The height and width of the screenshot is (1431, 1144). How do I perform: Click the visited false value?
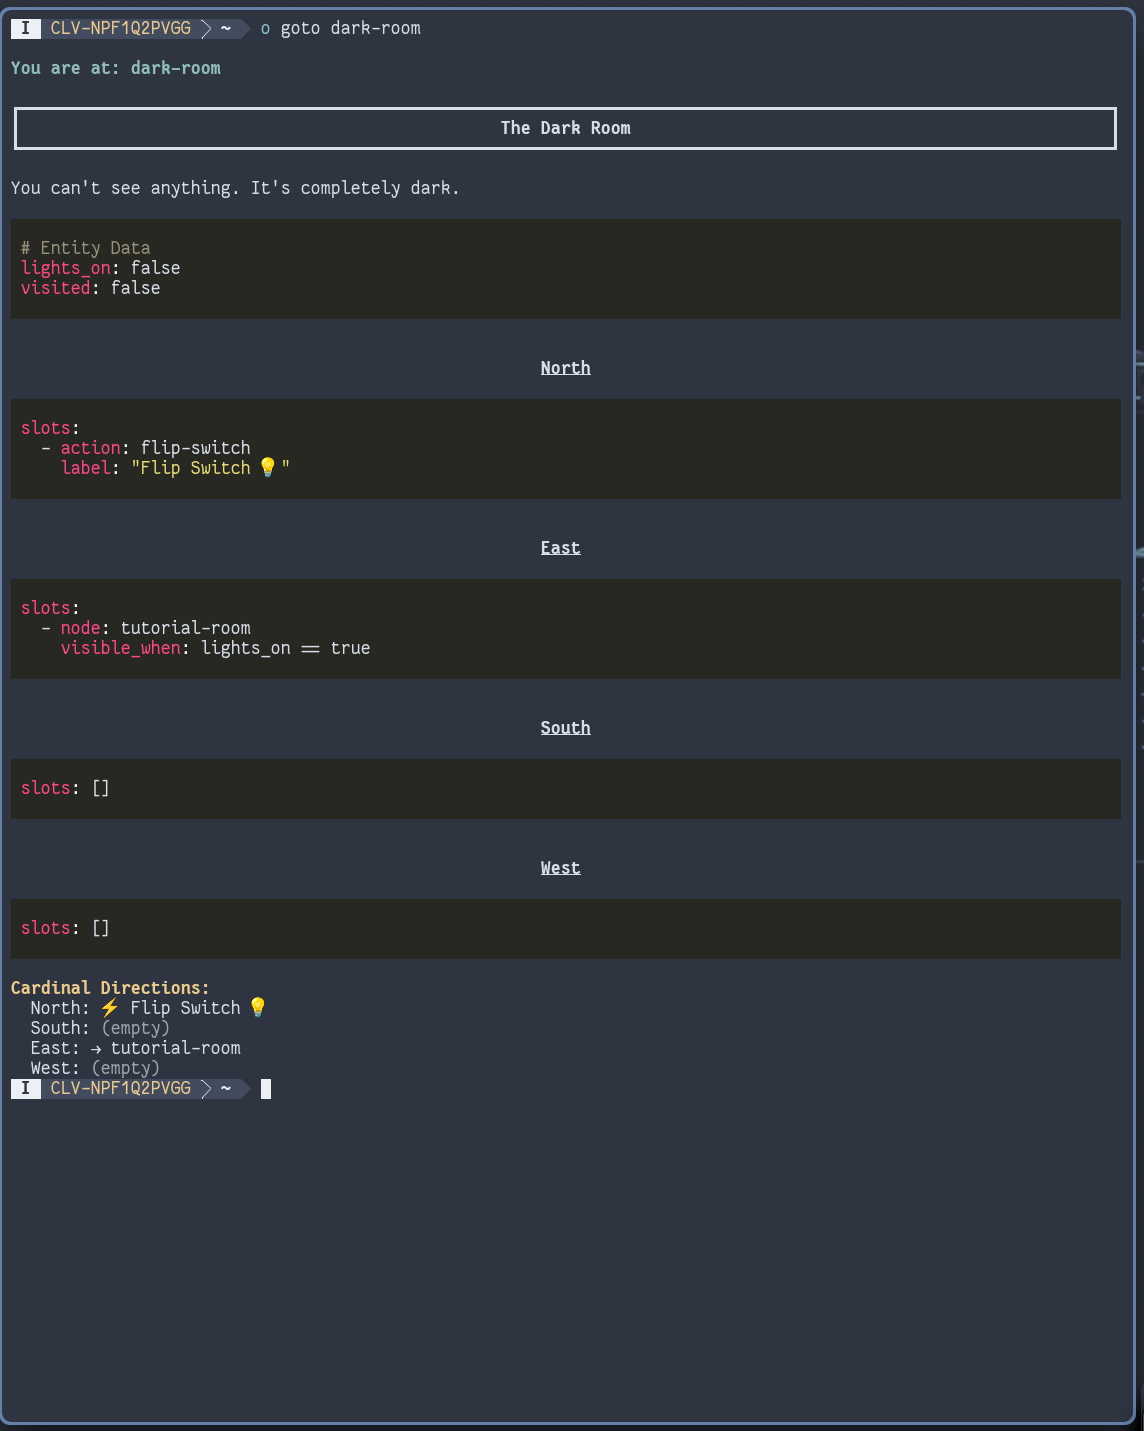pos(135,288)
